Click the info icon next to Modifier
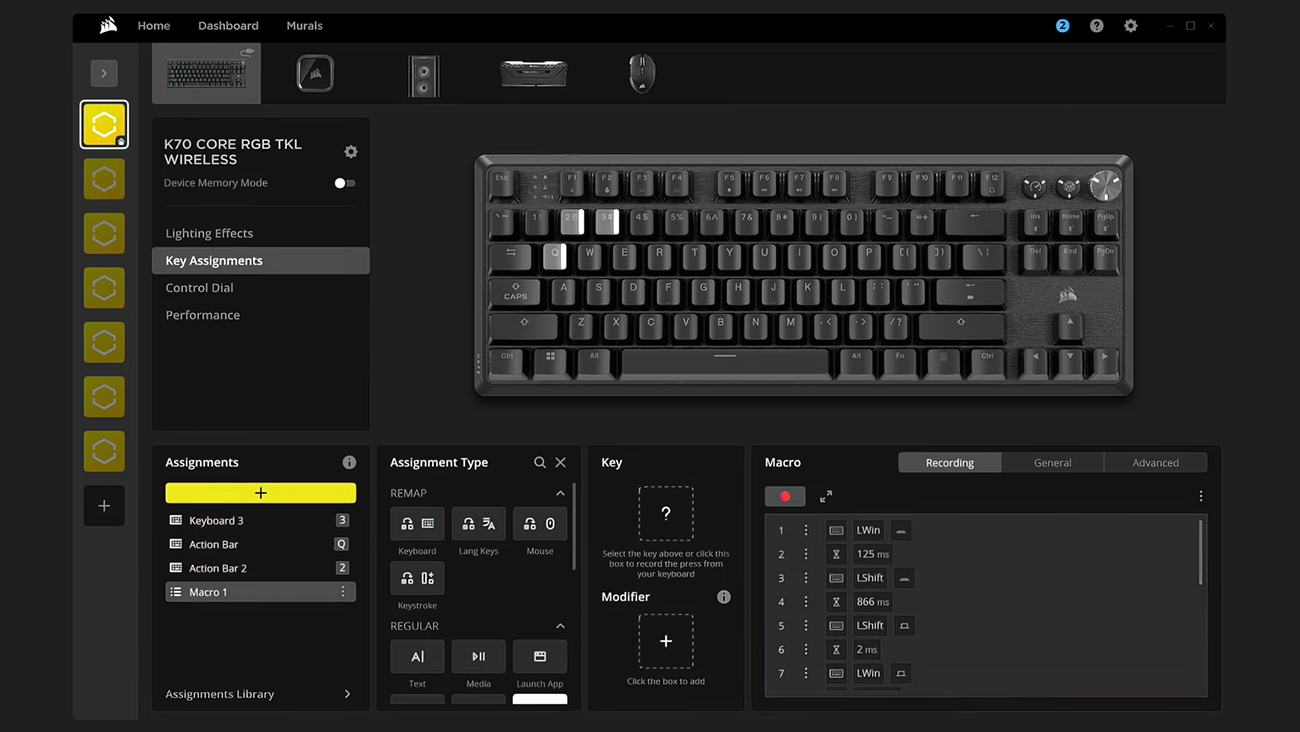 coord(723,596)
